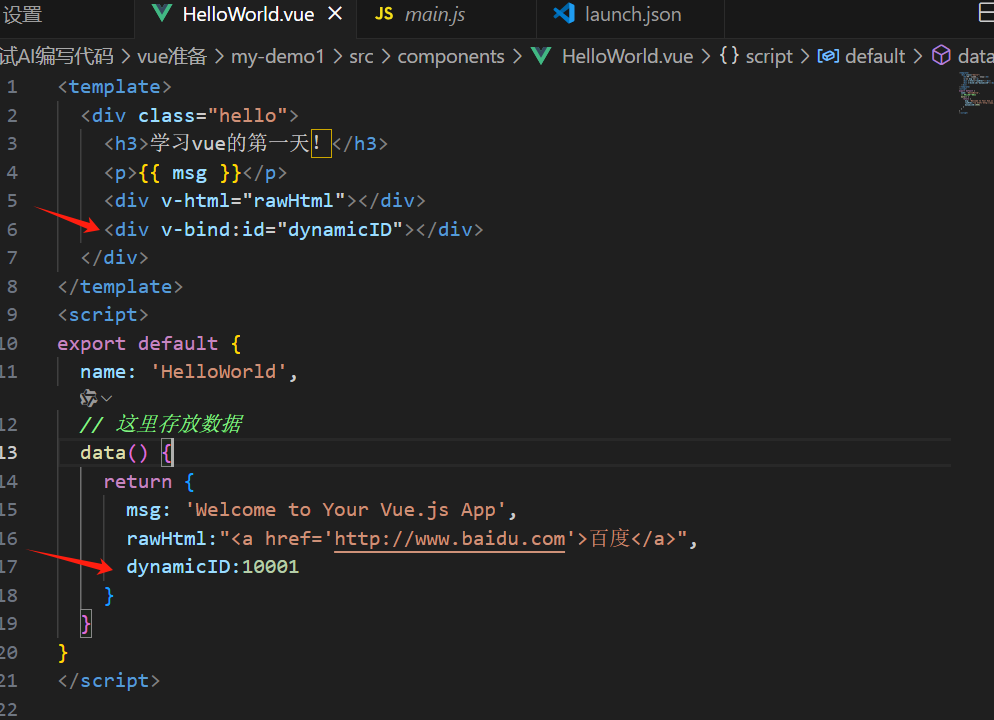
Task: Click the rawHtml property on line 16
Action: click(x=167, y=539)
